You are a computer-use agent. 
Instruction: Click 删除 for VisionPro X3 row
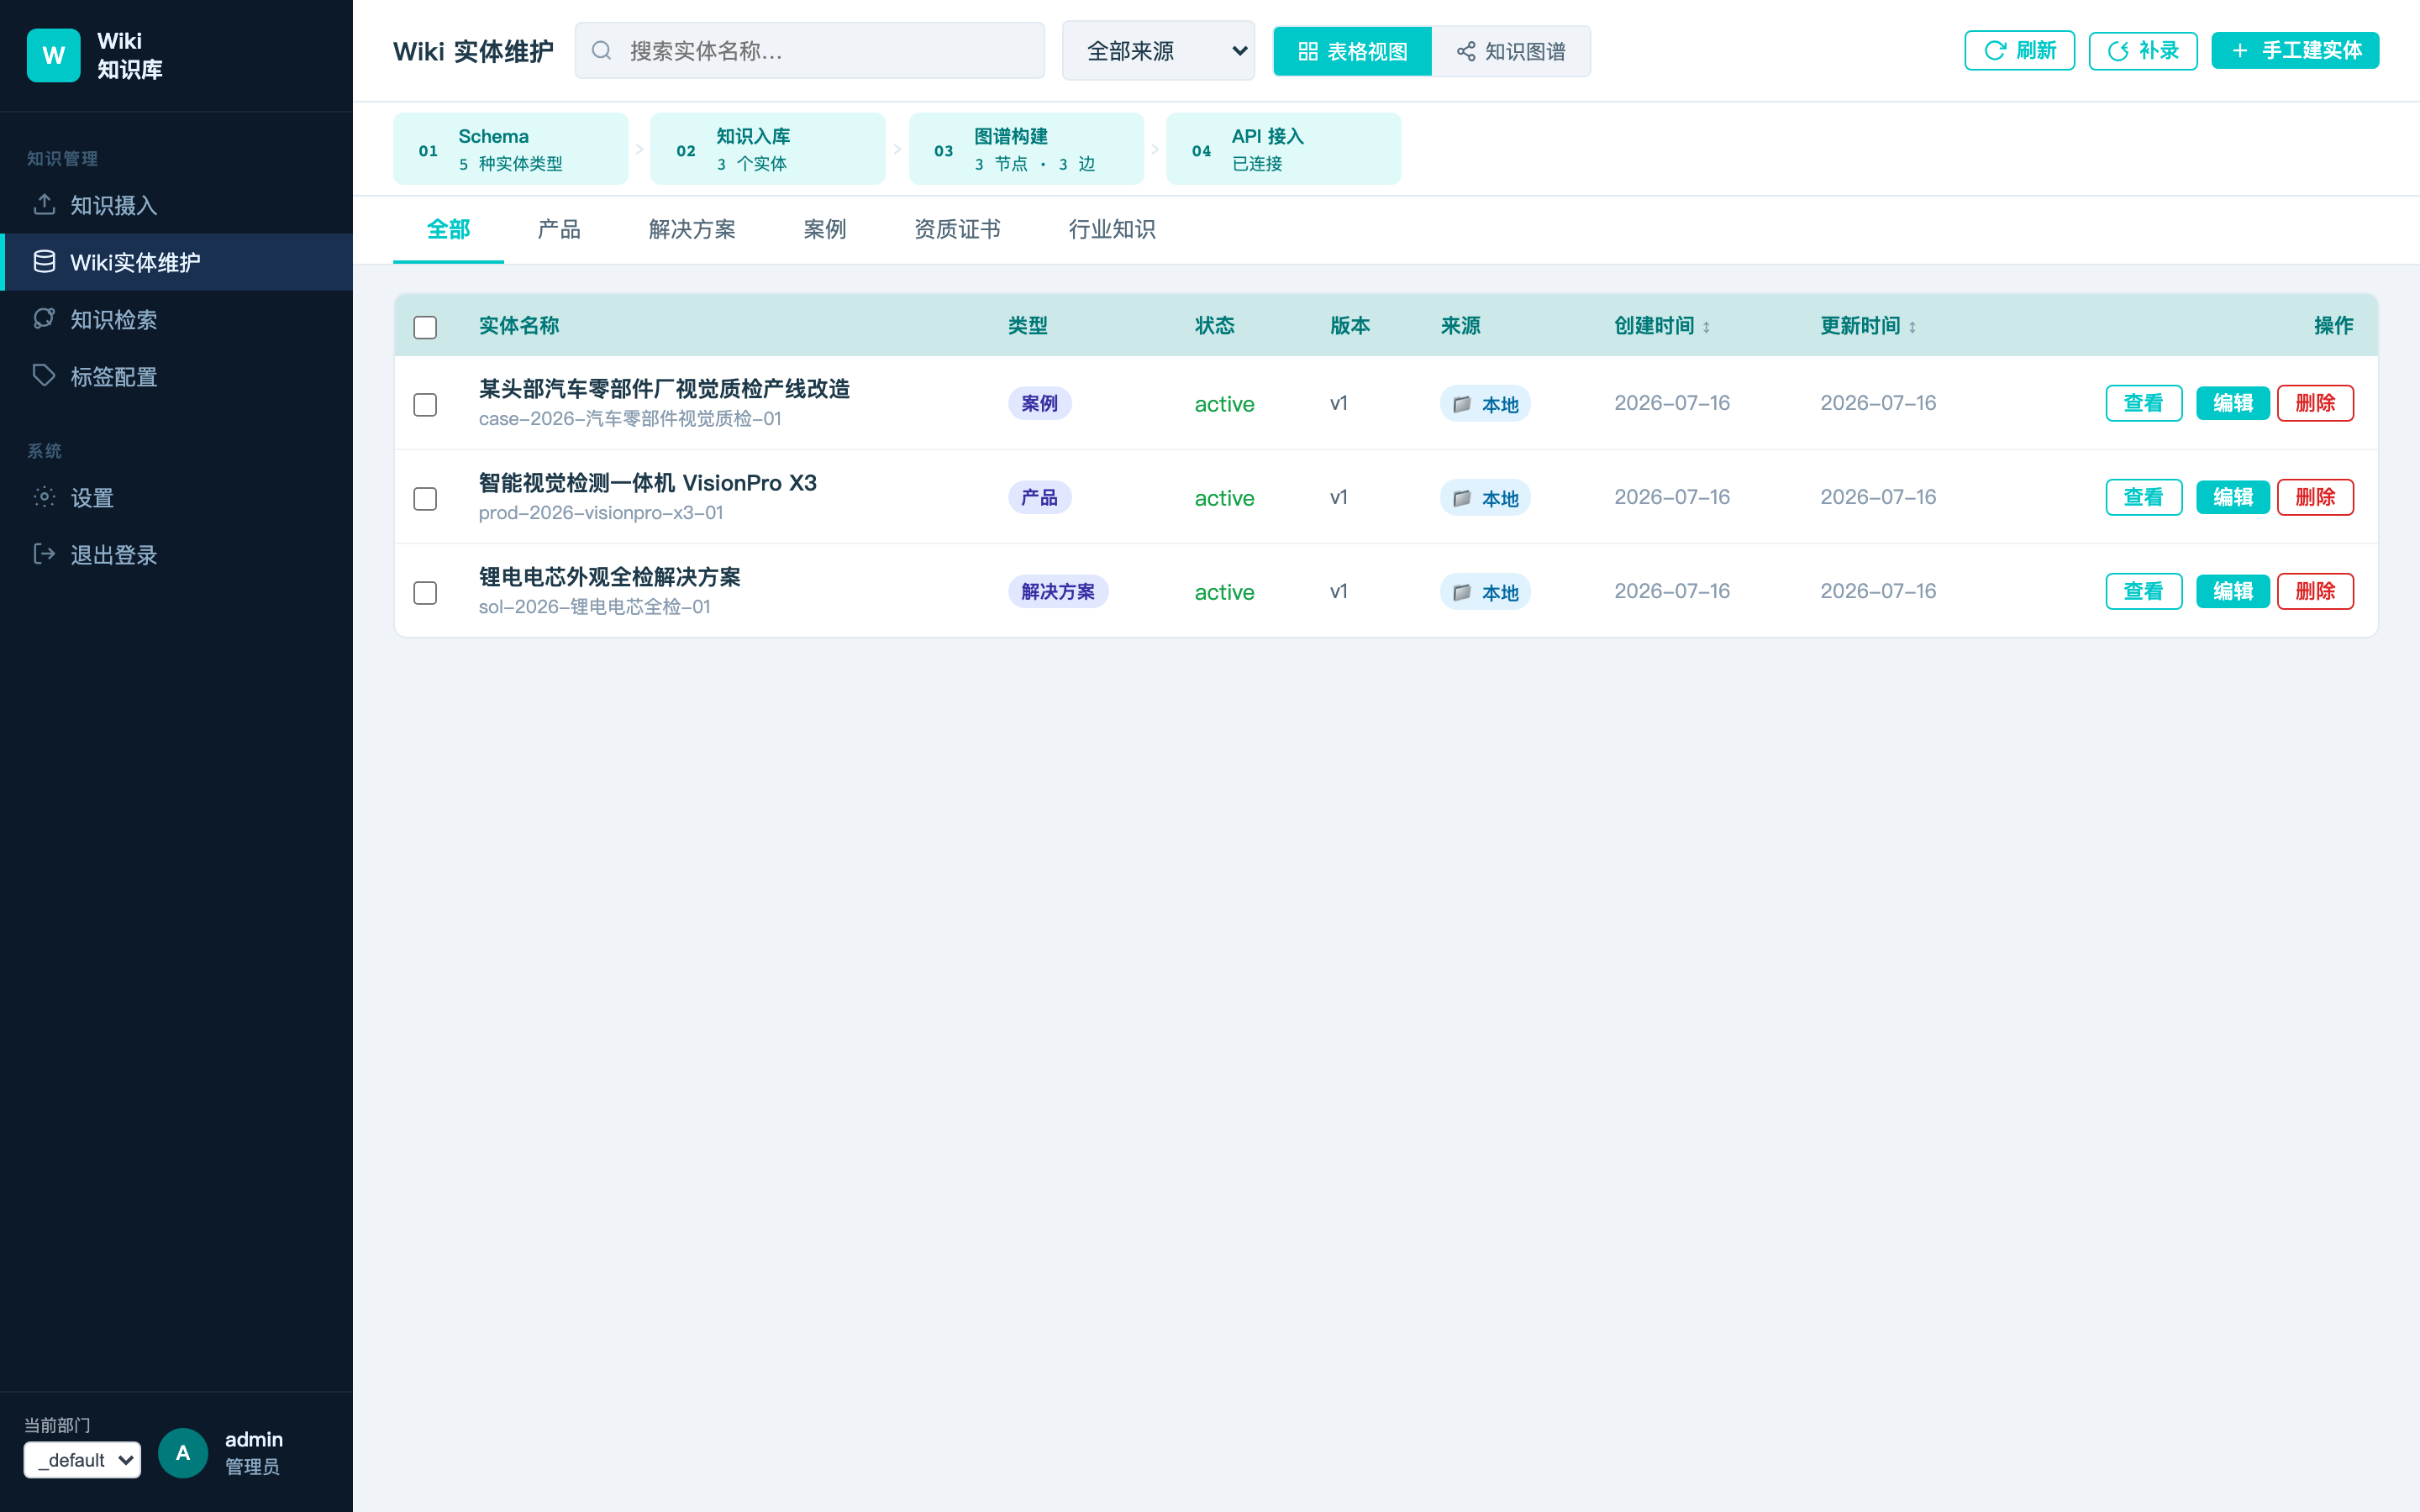(2316, 497)
